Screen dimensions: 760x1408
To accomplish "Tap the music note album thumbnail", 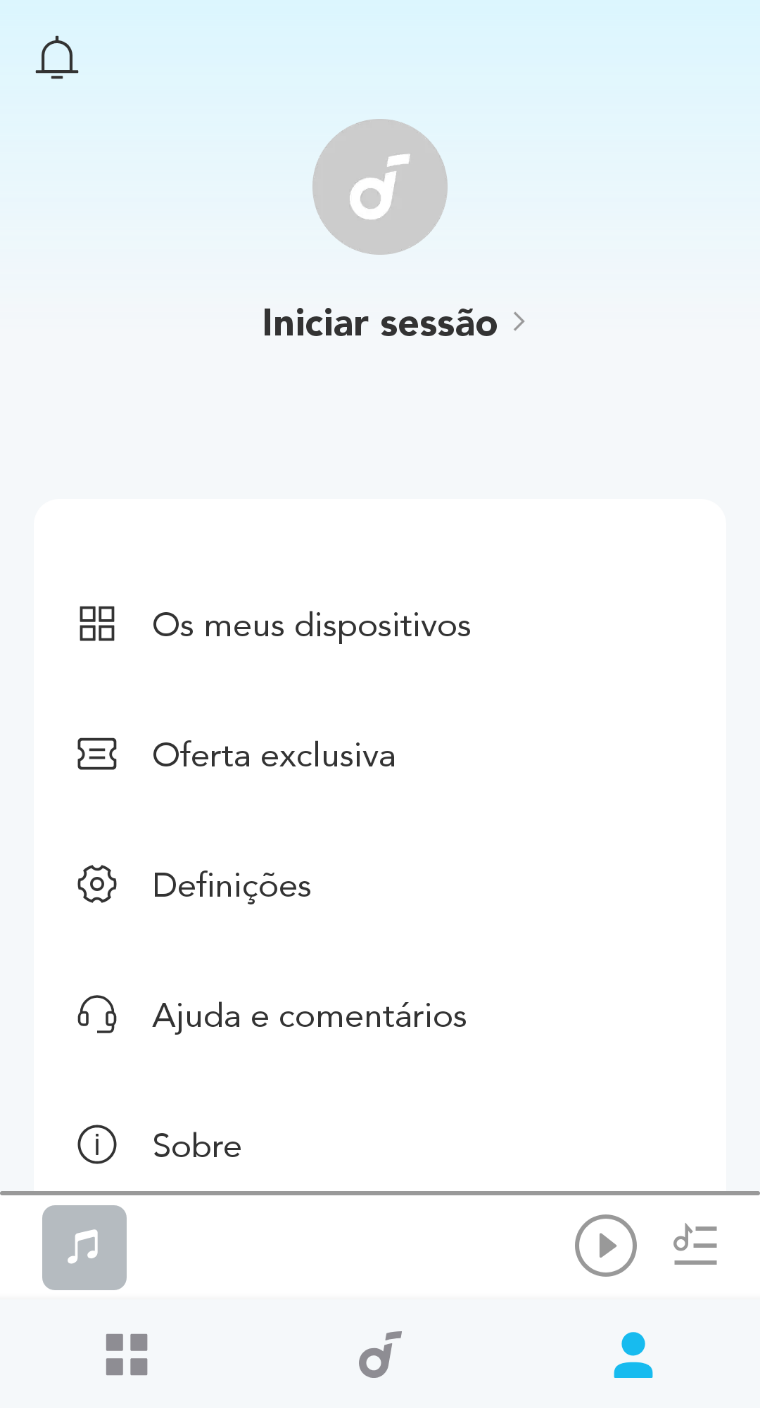I will pyautogui.click(x=84, y=1247).
